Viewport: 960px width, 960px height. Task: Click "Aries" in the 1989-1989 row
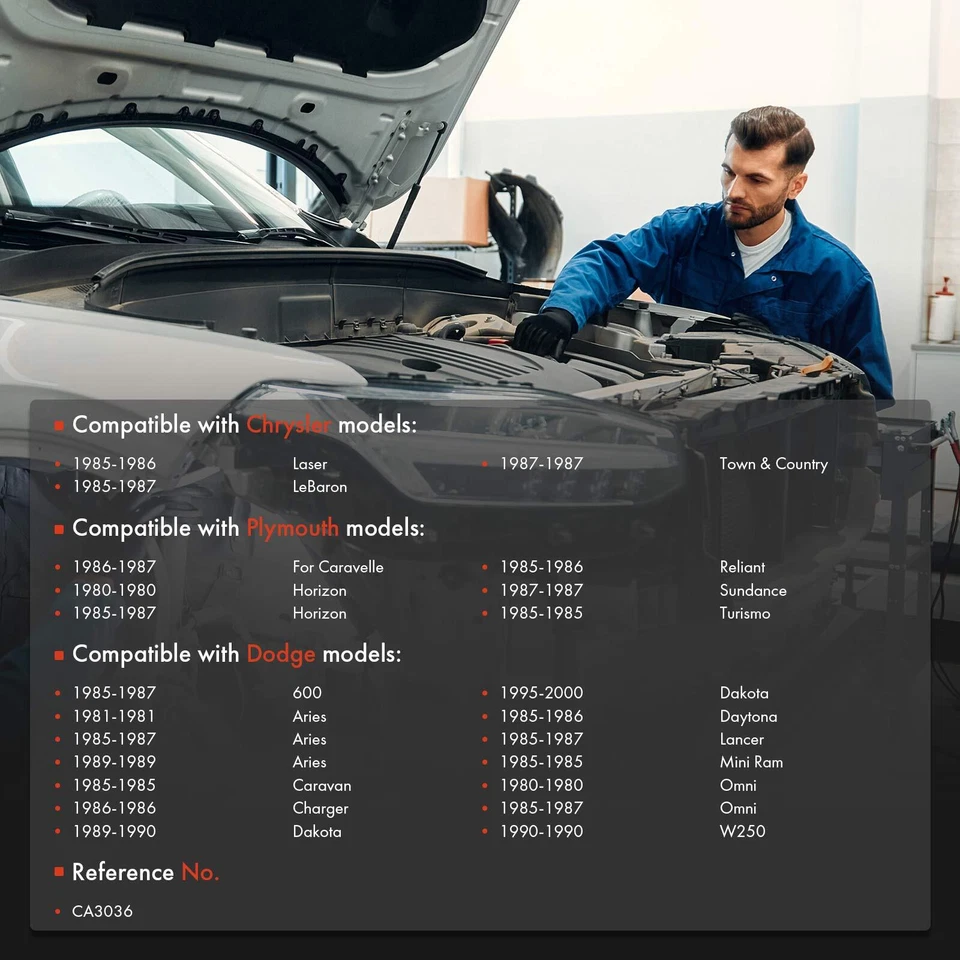(309, 762)
